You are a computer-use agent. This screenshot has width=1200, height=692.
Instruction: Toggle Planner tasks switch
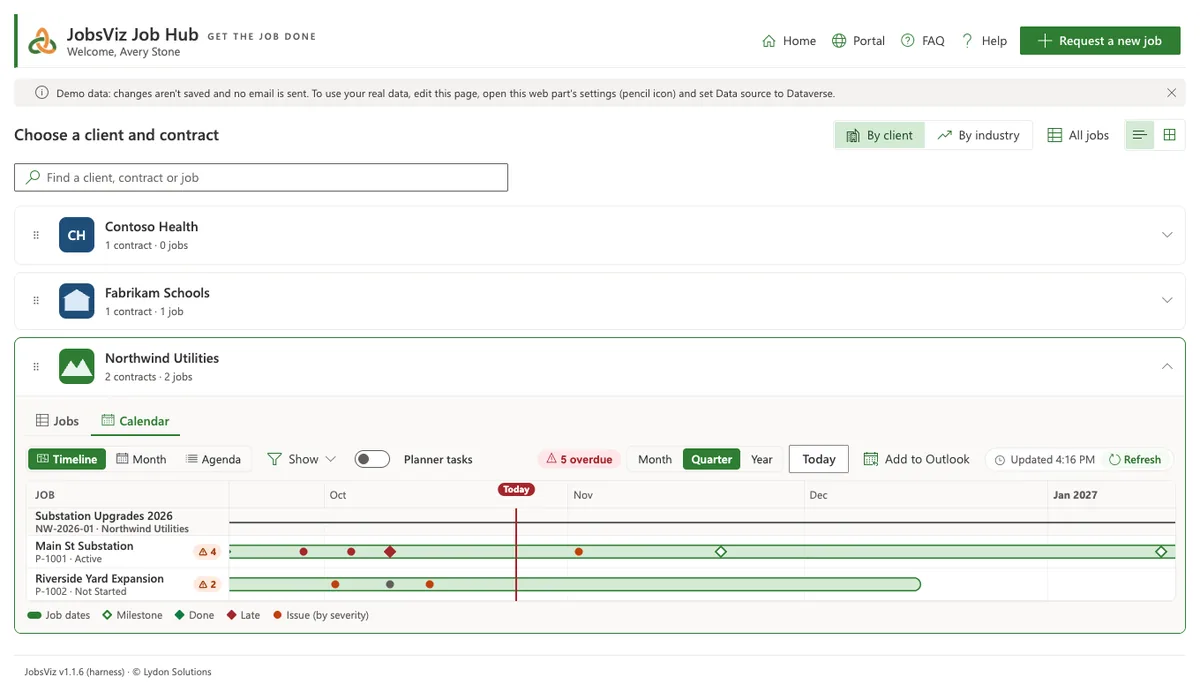tap(372, 459)
